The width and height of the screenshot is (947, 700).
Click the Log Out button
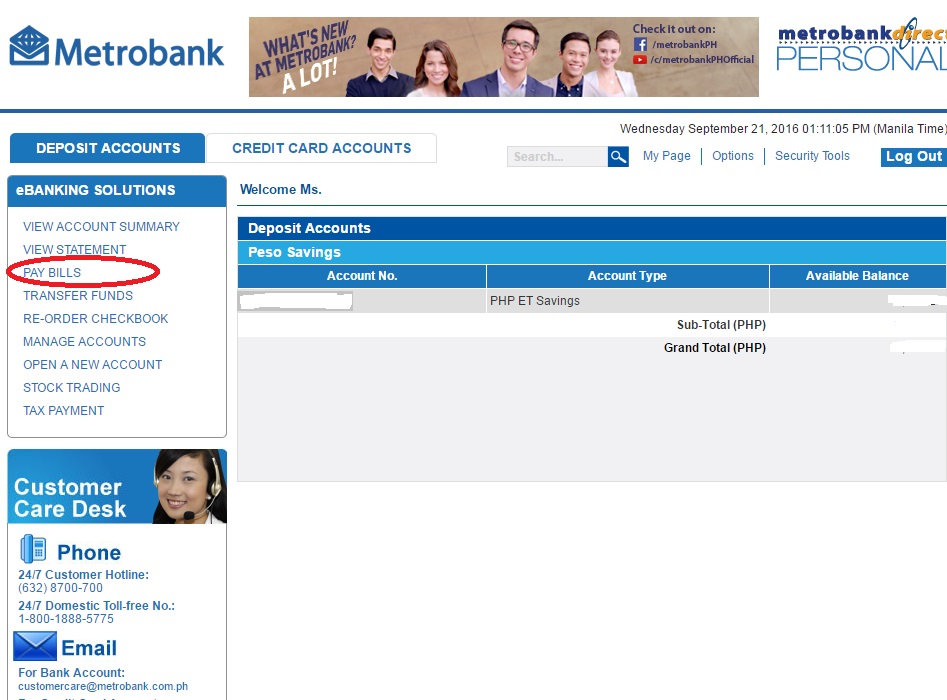913,156
